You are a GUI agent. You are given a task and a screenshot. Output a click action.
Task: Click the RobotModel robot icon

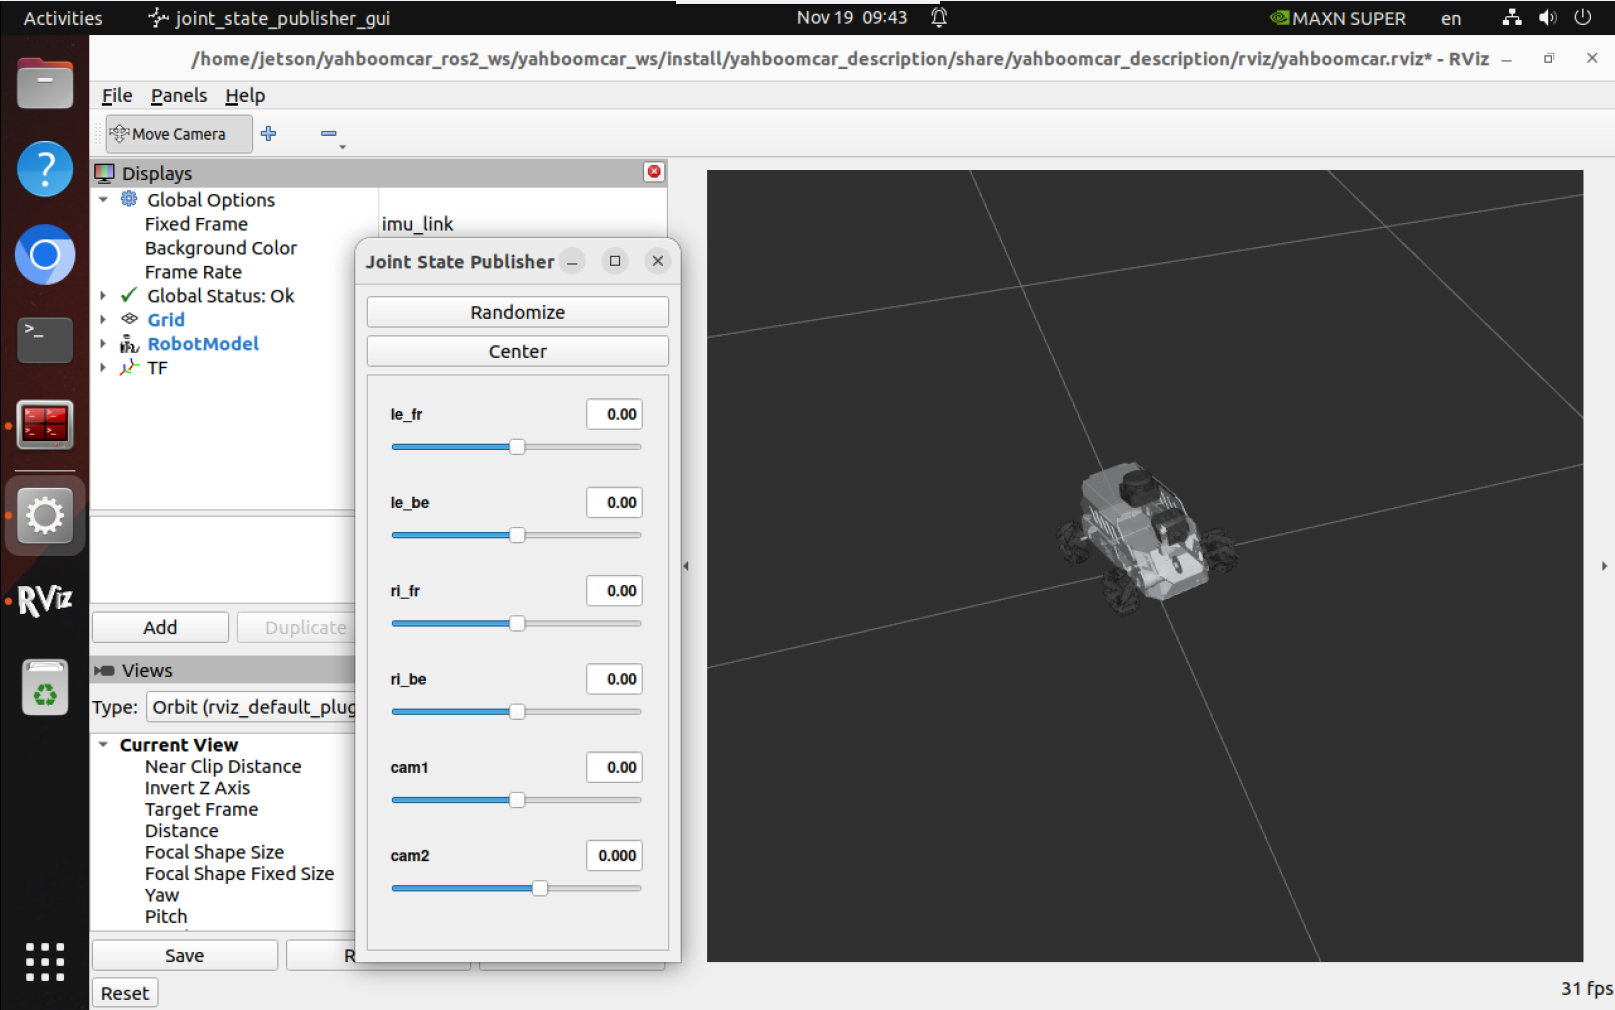[129, 344]
